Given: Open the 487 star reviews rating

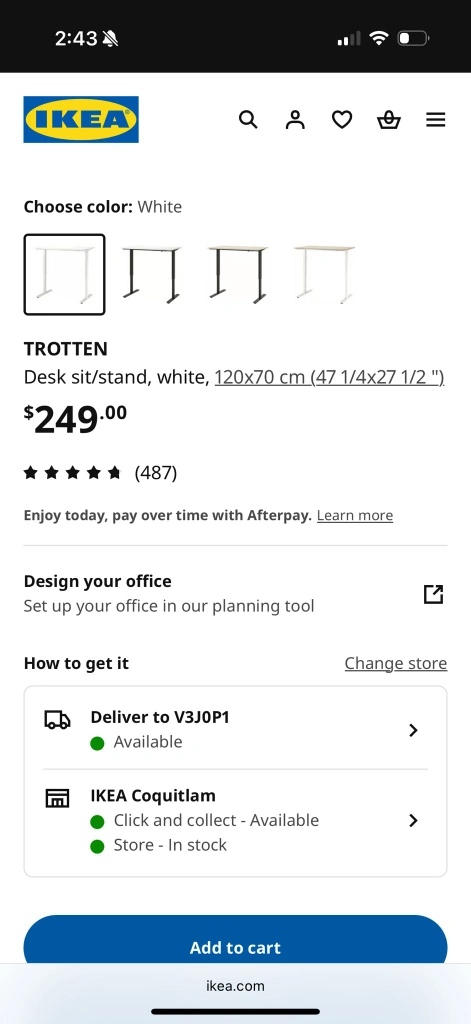Looking at the screenshot, I should [x=101, y=472].
